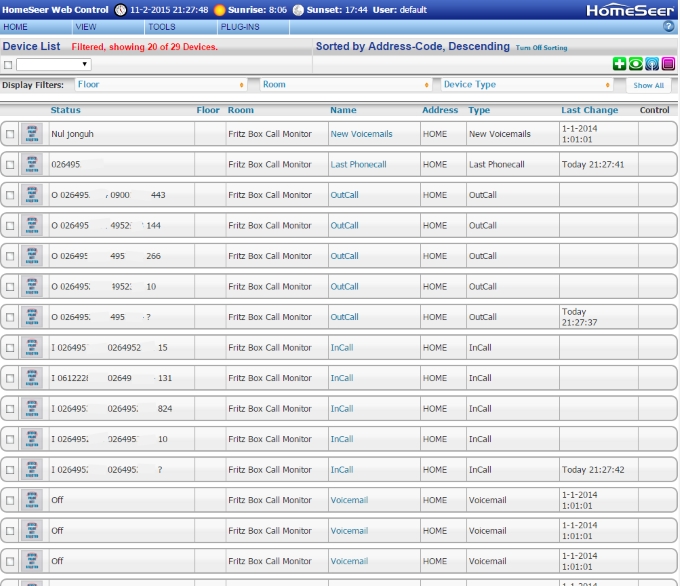Click device icon of InCall row ending 824
The height and width of the screenshot is (586, 680).
coord(32,409)
